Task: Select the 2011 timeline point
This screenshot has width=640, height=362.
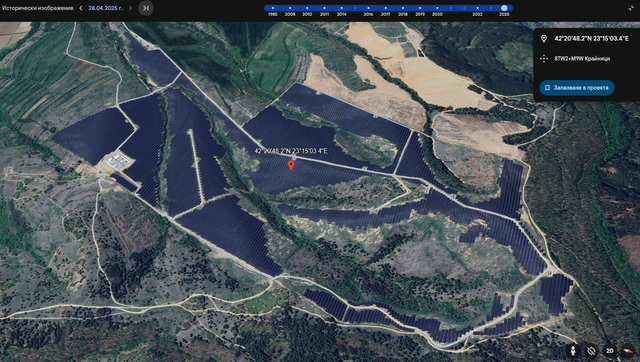Action: (x=324, y=8)
